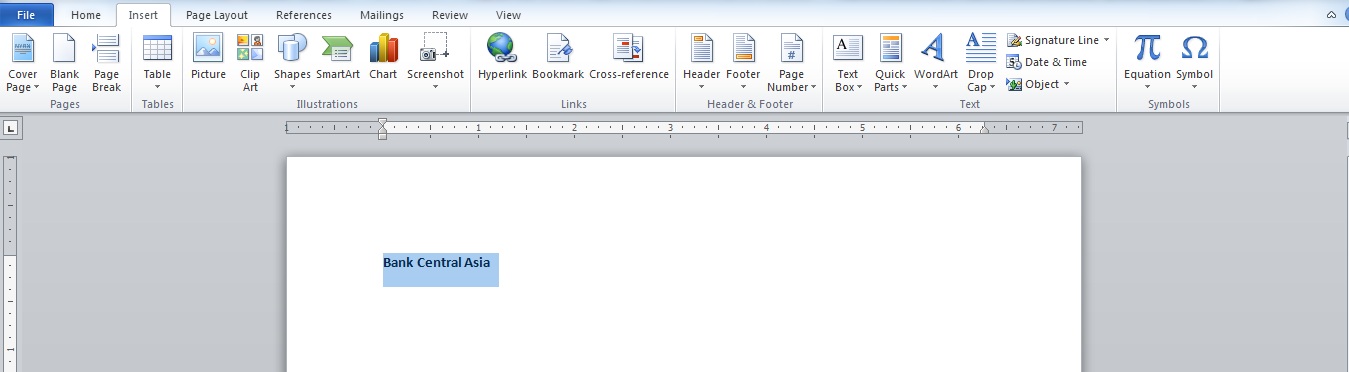
Task: Open the Page Number menu
Action: 791,62
